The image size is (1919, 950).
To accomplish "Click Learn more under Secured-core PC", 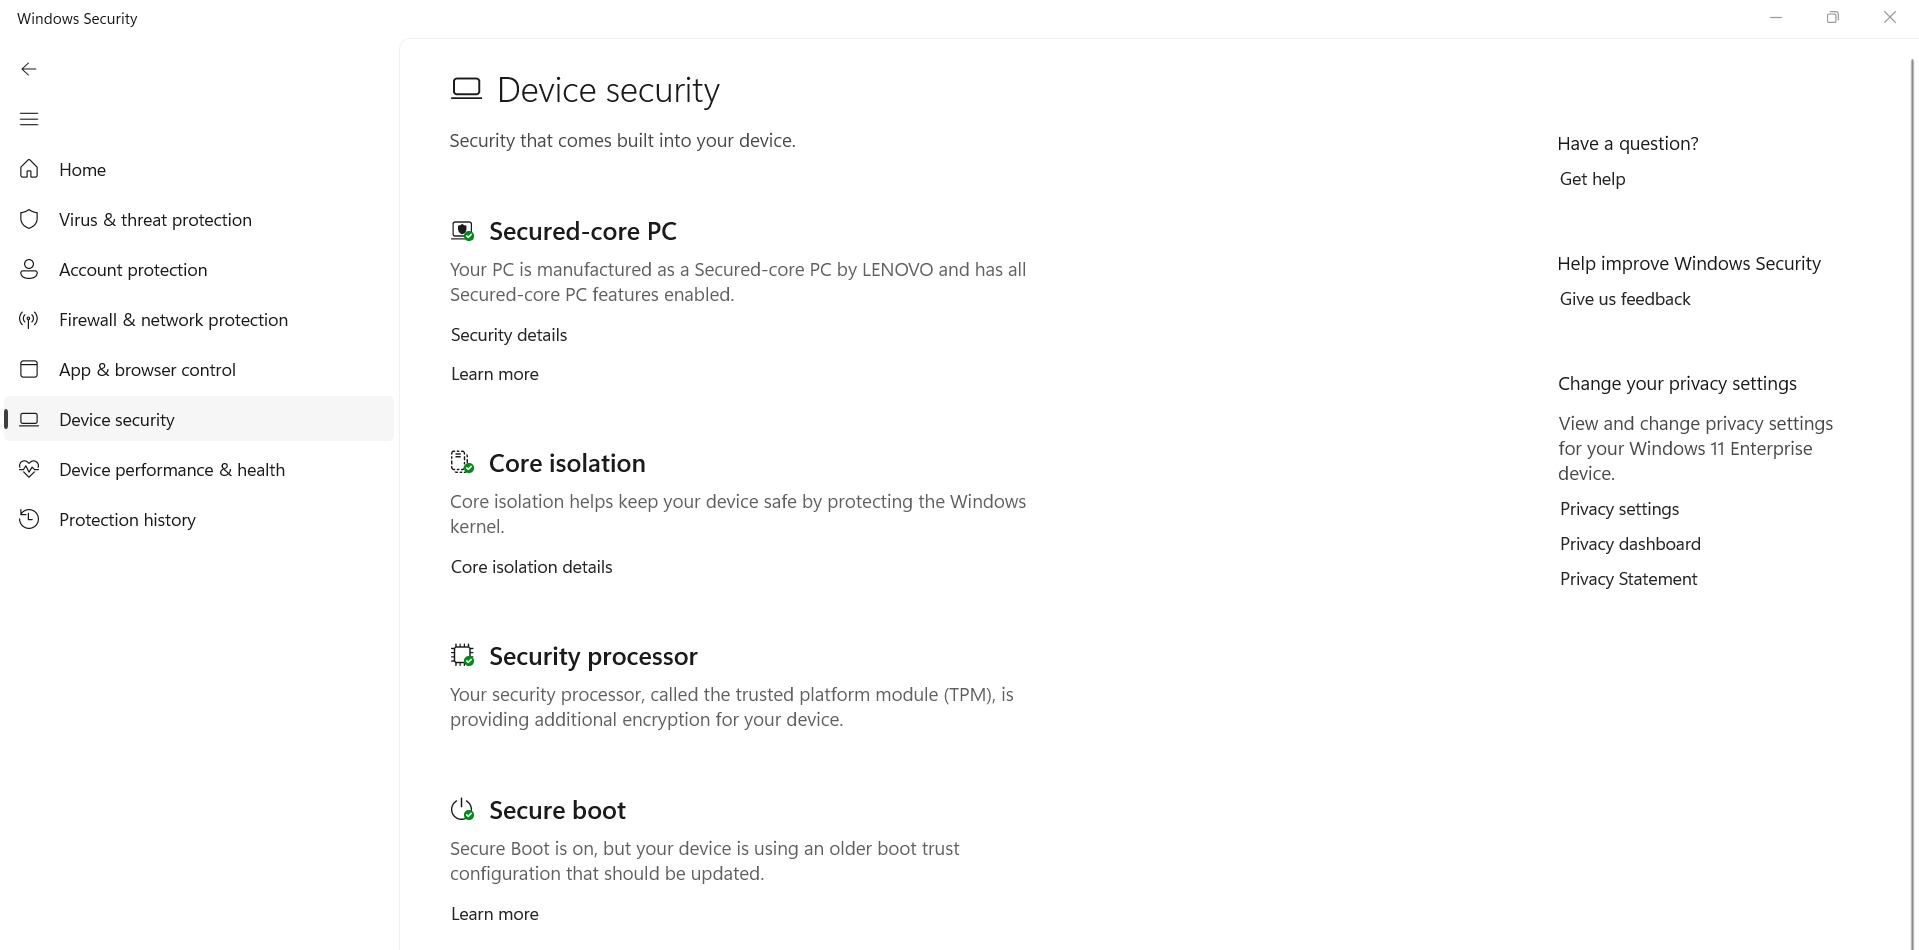I will pyautogui.click(x=494, y=374).
